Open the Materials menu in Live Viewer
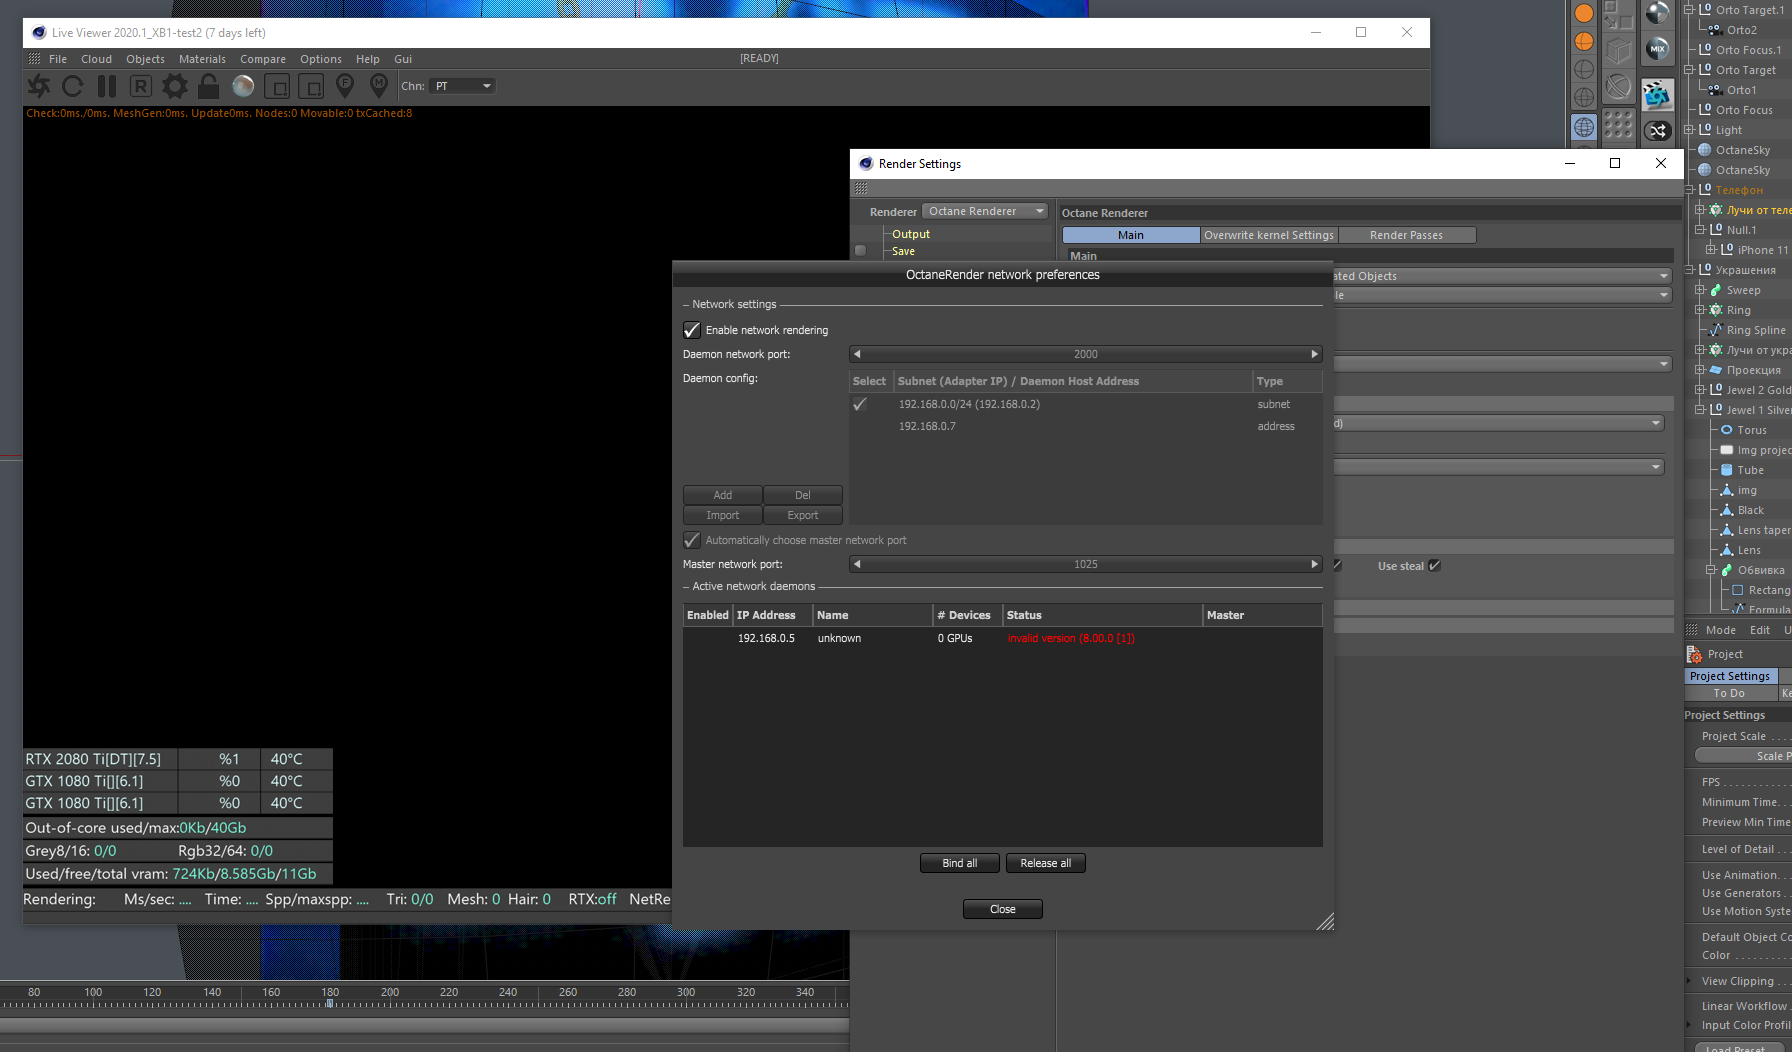This screenshot has width=1792, height=1052. (202, 59)
